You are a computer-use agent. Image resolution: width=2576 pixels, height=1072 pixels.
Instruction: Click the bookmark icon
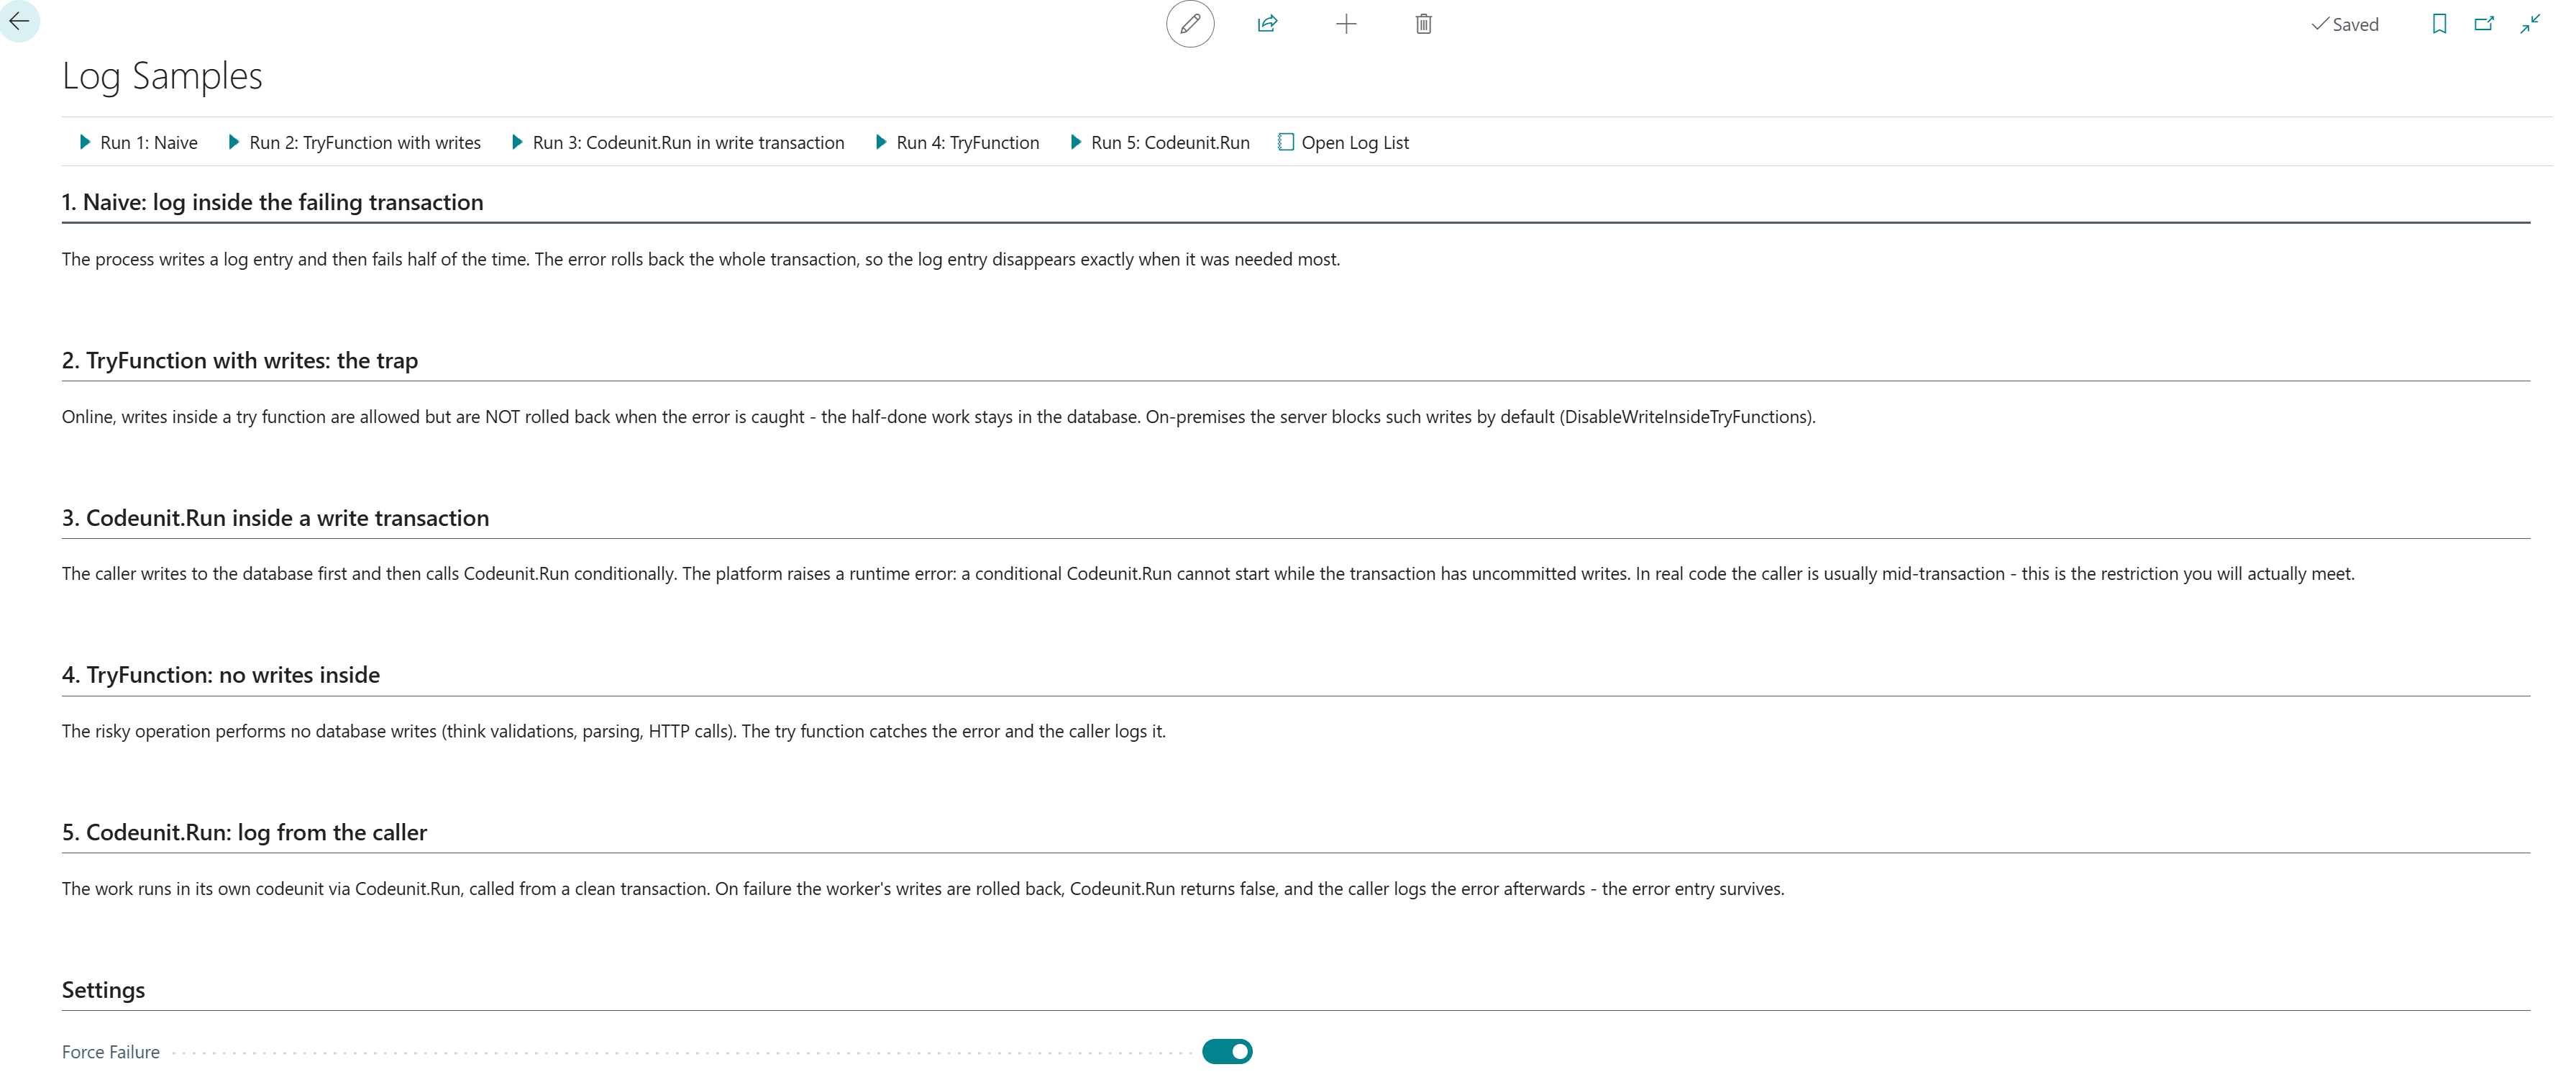[x=2439, y=24]
